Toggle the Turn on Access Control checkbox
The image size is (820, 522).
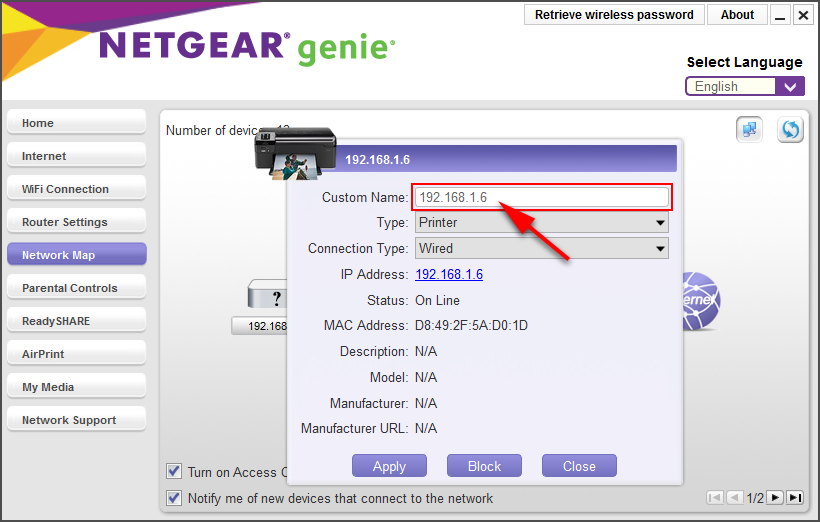[x=175, y=472]
